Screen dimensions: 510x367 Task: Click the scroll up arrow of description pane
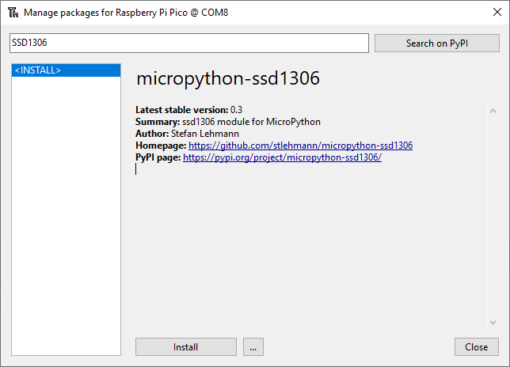tap(493, 111)
